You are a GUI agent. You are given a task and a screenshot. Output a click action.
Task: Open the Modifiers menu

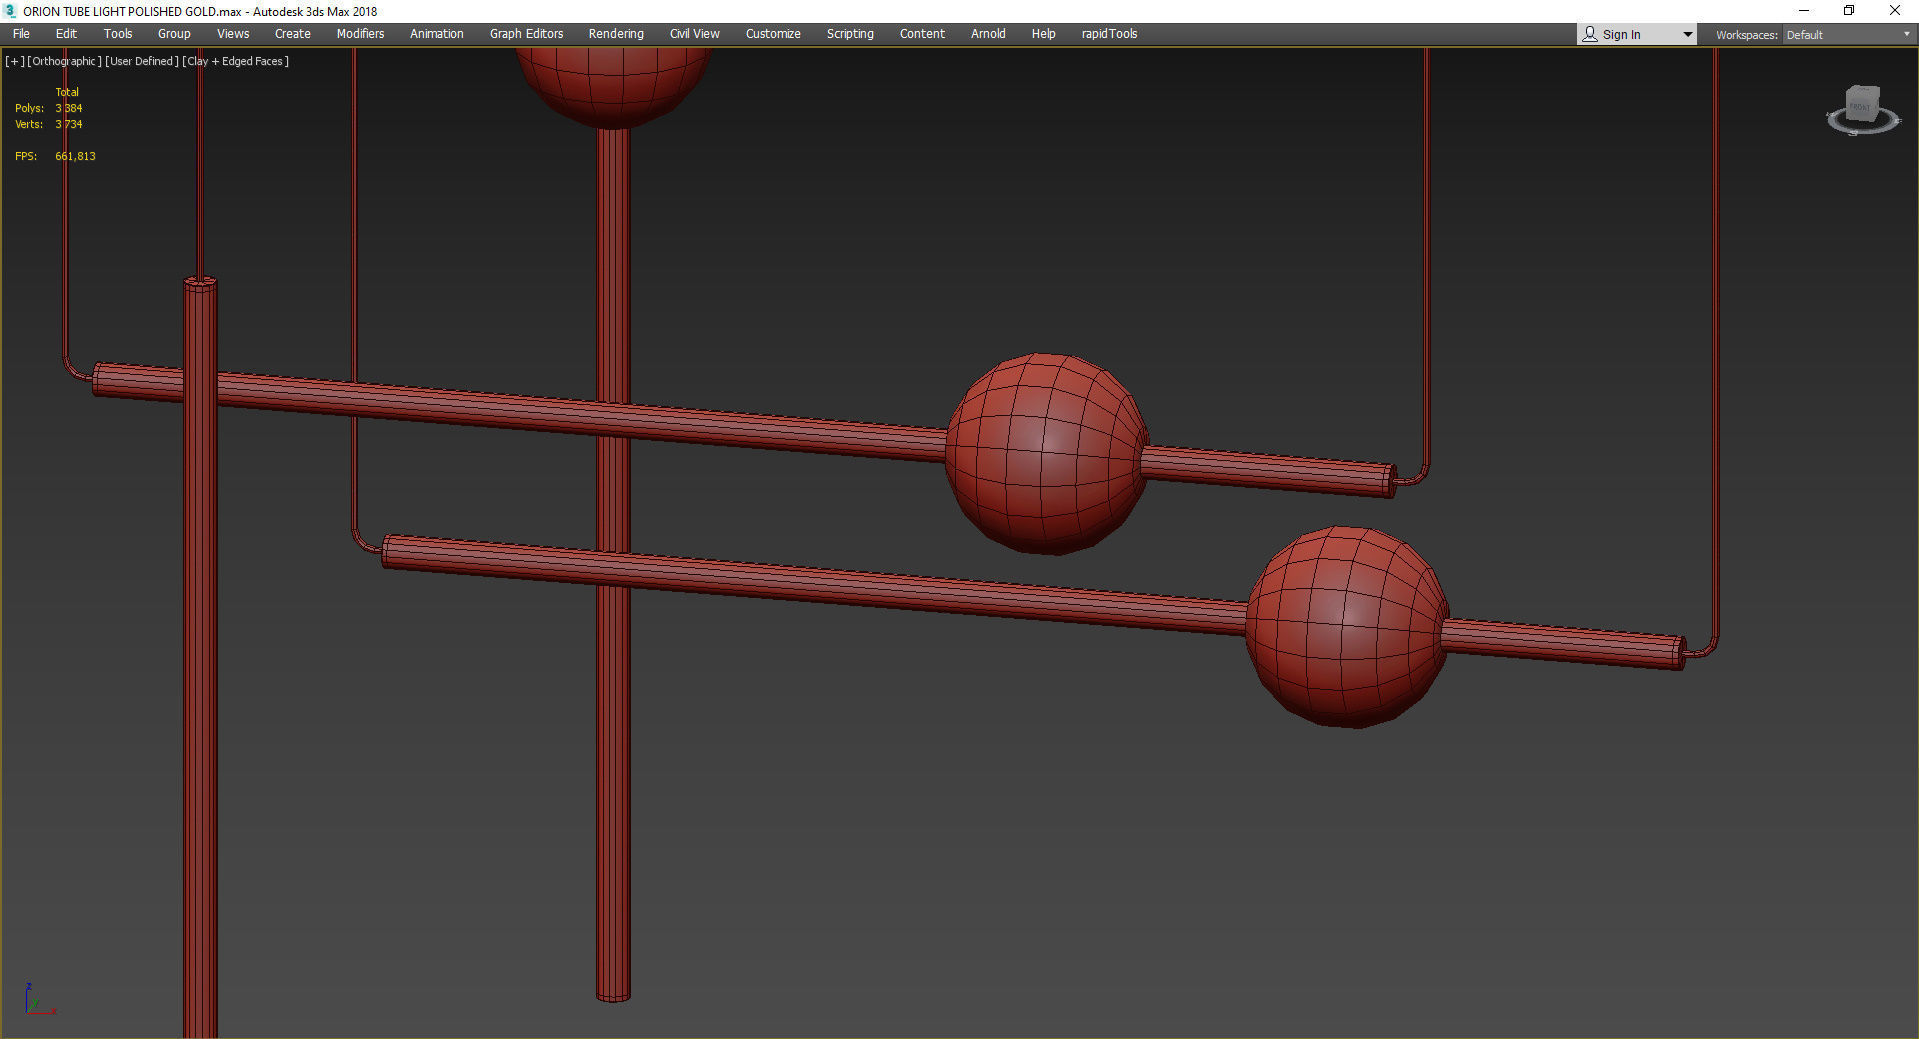[360, 34]
